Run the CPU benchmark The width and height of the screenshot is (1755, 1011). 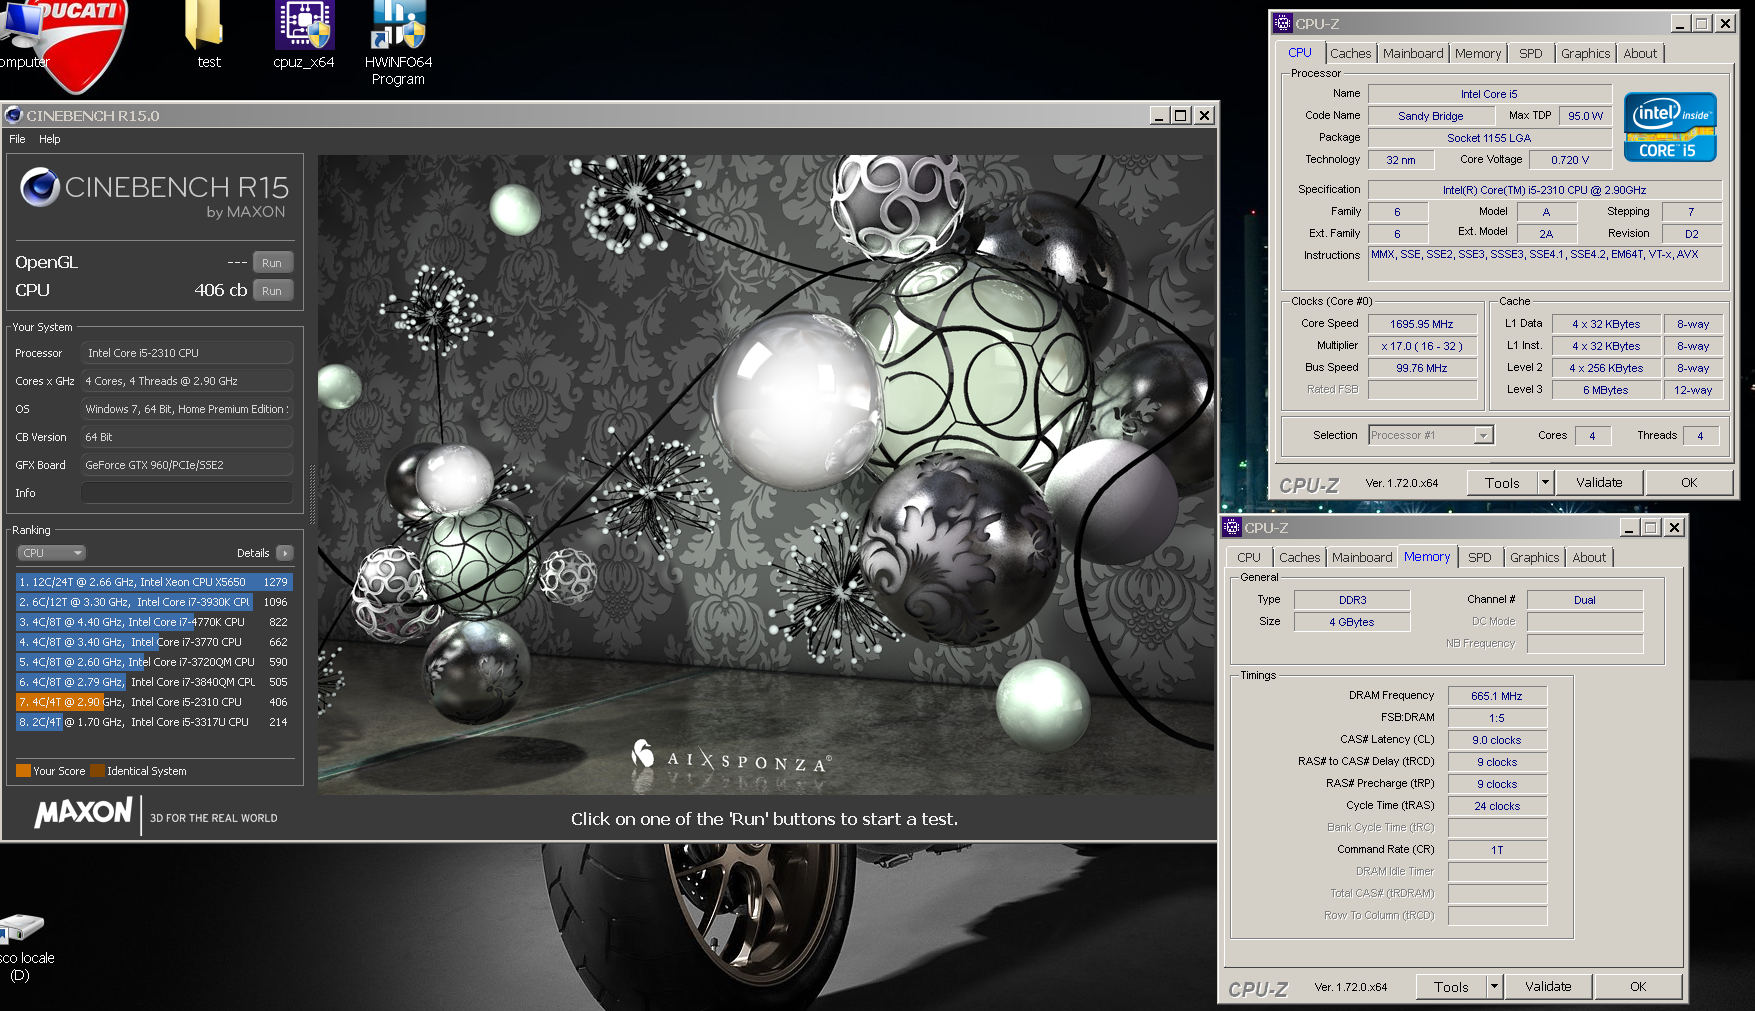point(272,291)
